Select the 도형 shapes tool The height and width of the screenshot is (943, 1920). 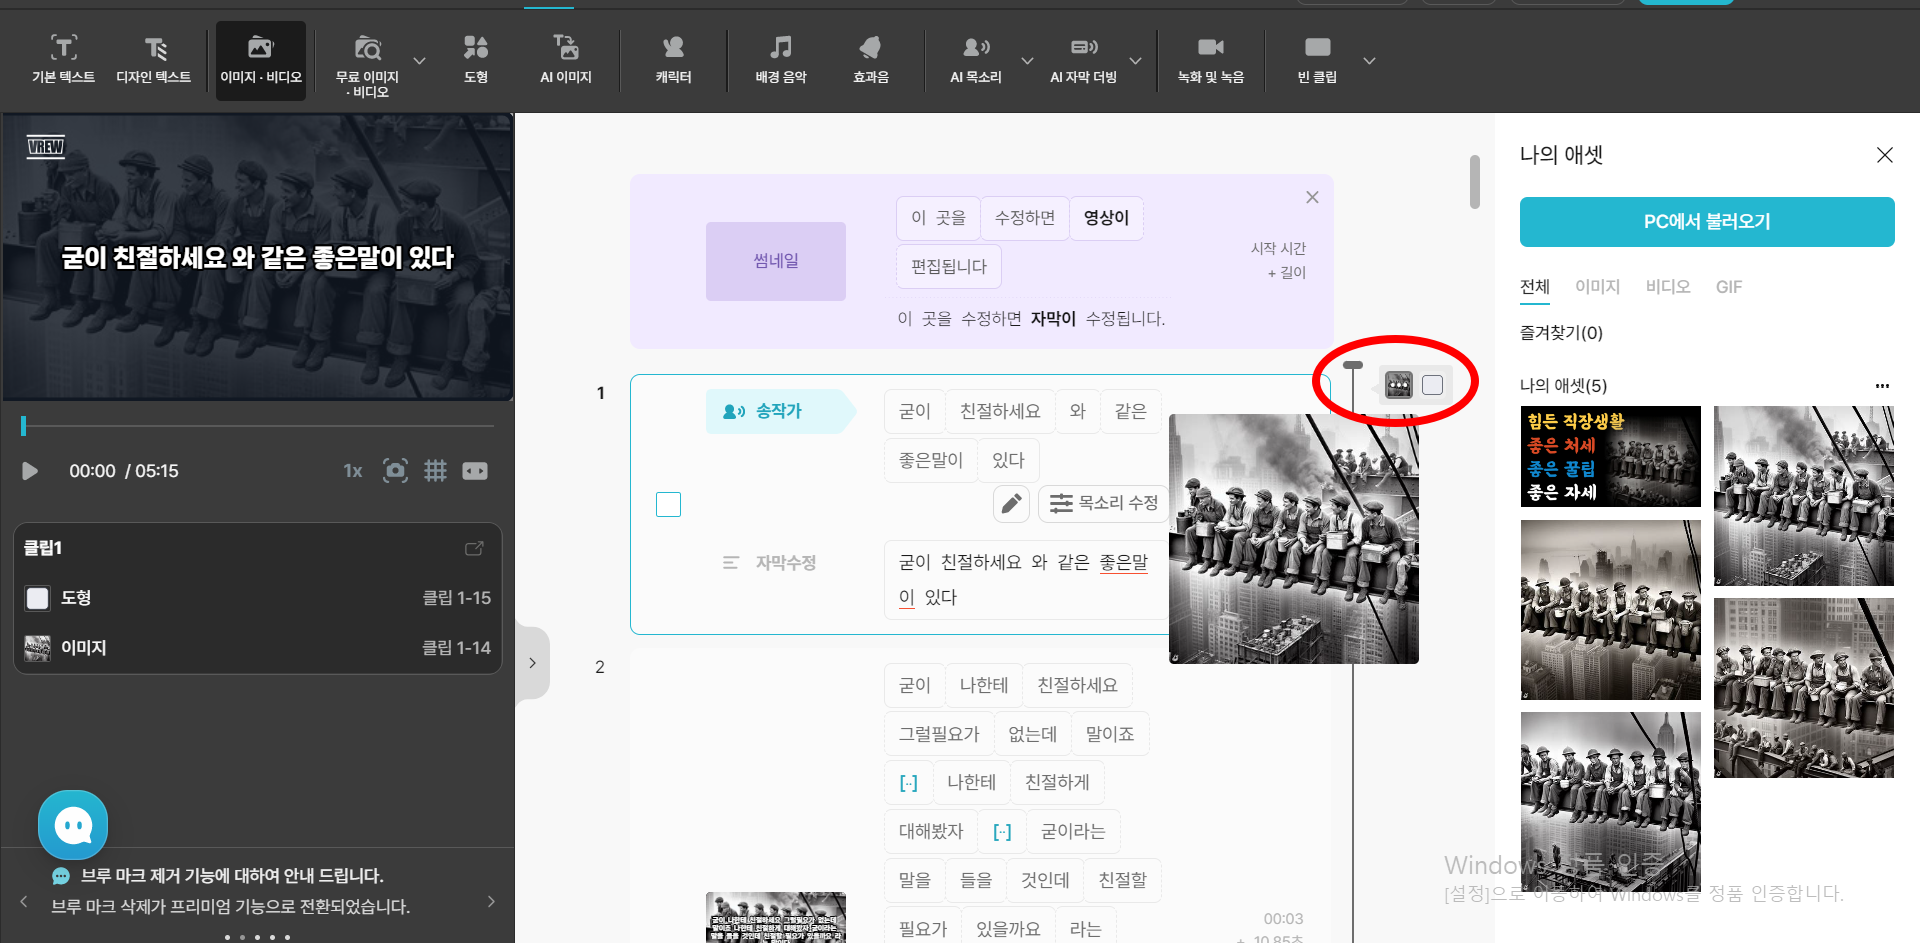click(476, 60)
